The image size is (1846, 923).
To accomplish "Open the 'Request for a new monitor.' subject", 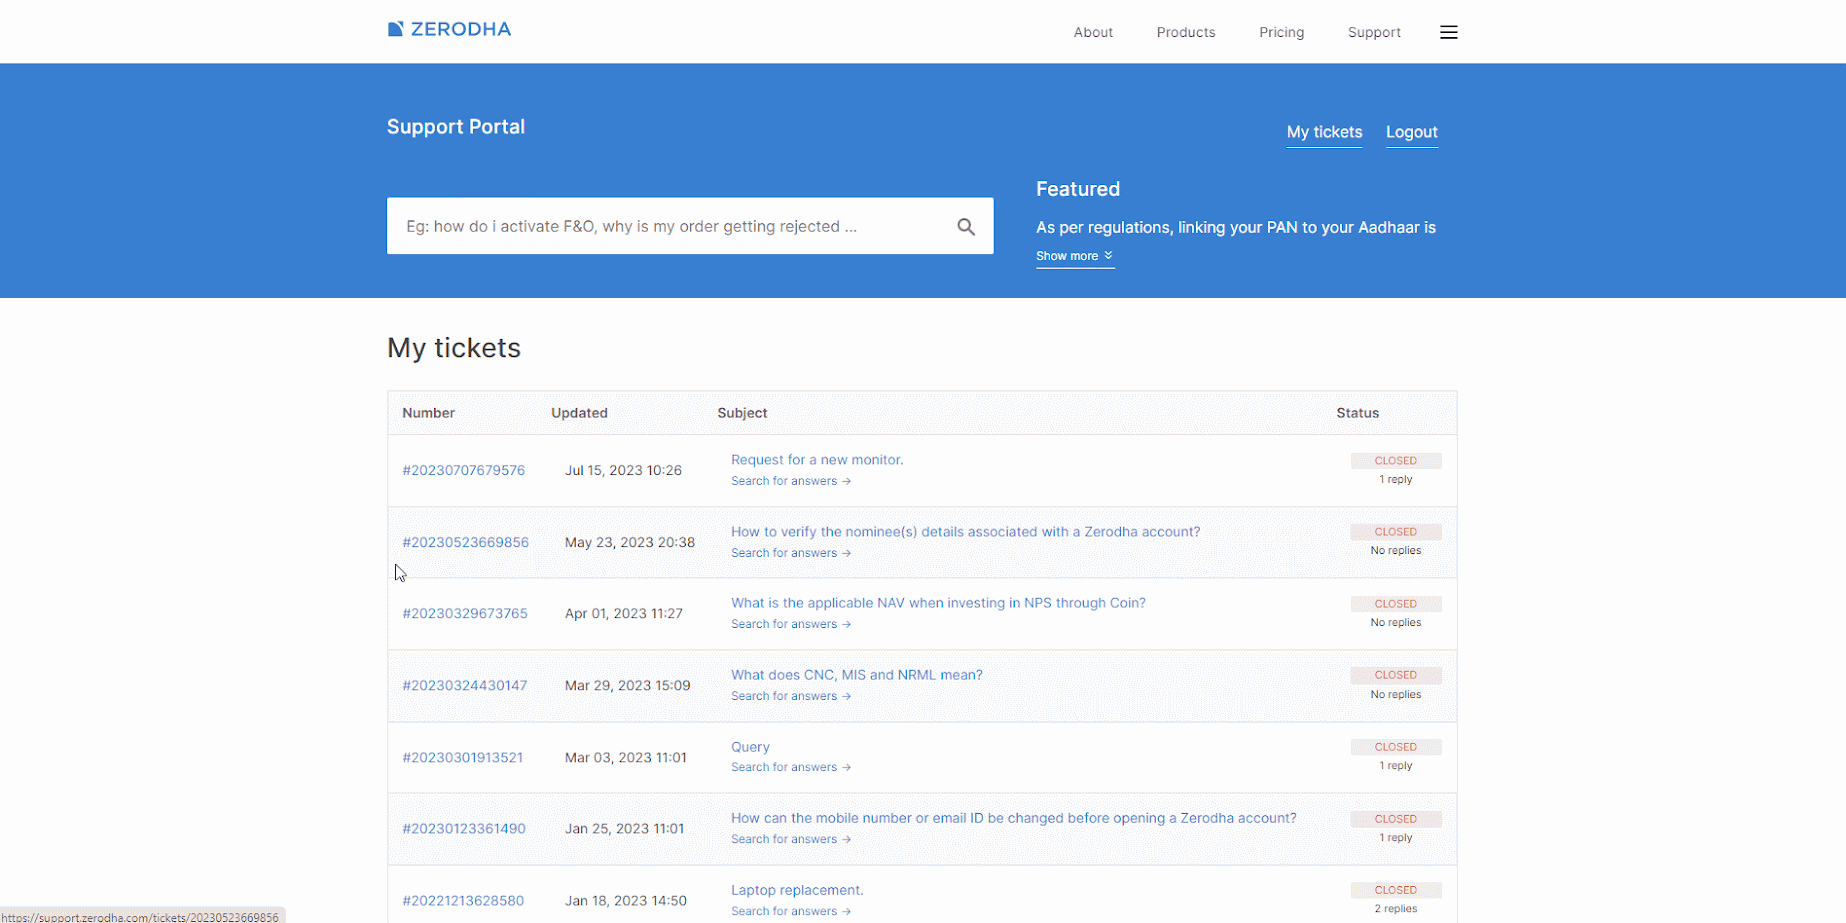I will tap(816, 460).
